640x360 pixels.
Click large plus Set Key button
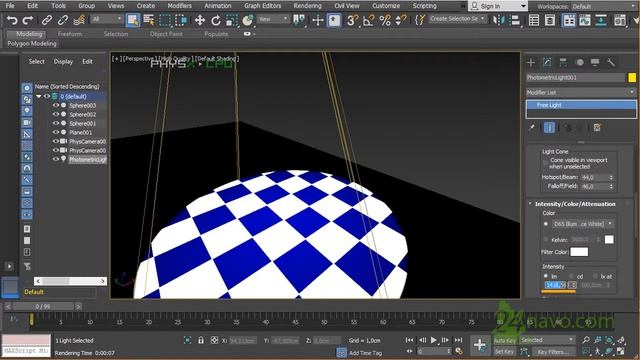(x=480, y=345)
